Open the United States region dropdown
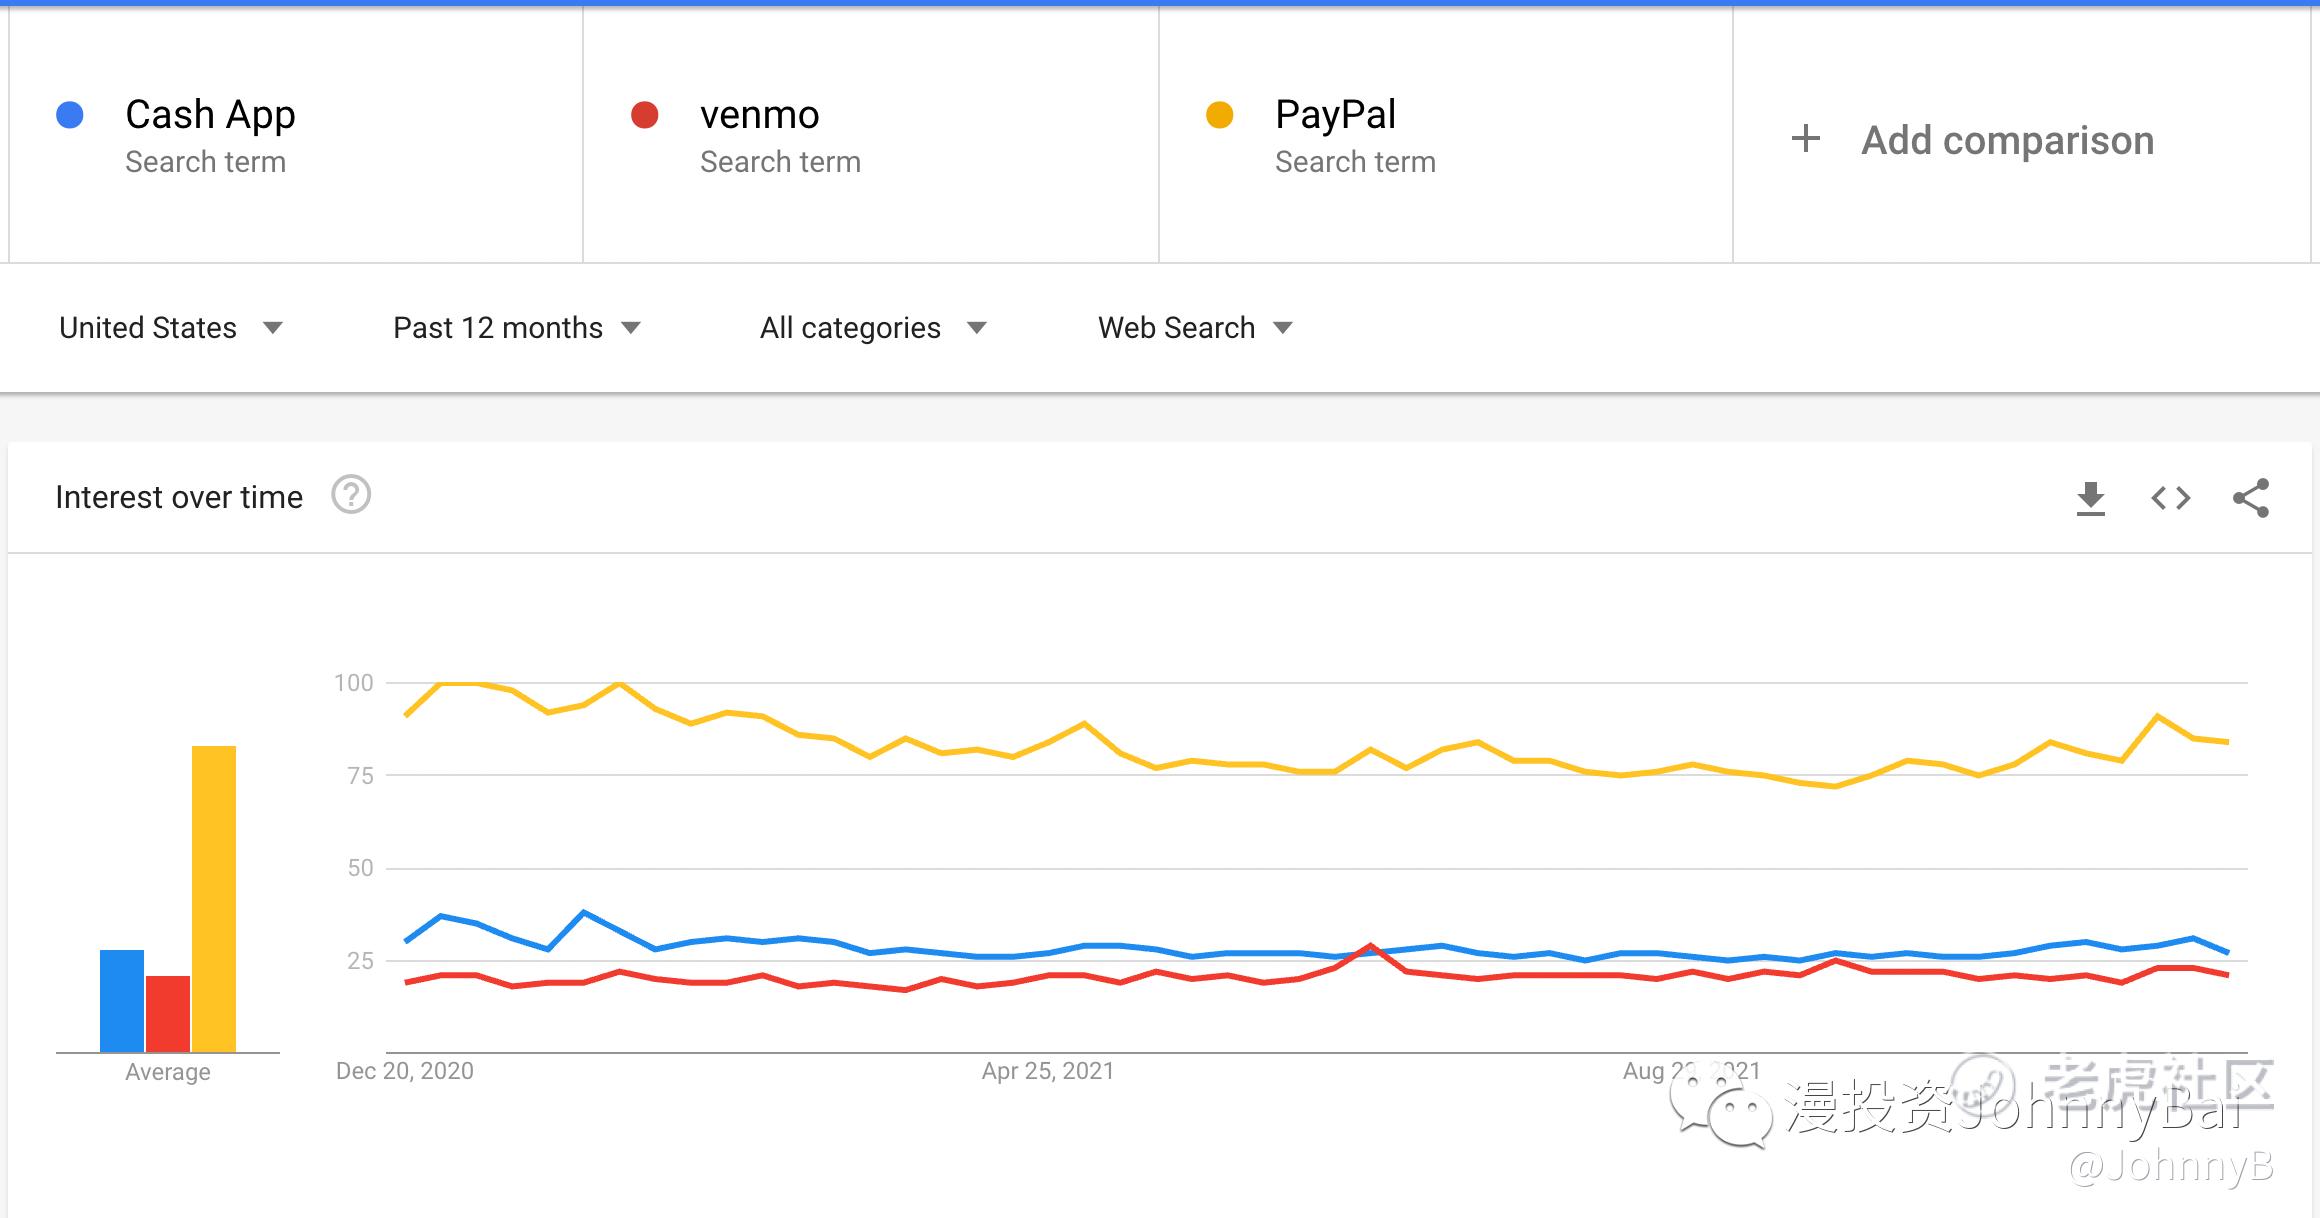2320x1218 pixels. click(x=171, y=328)
